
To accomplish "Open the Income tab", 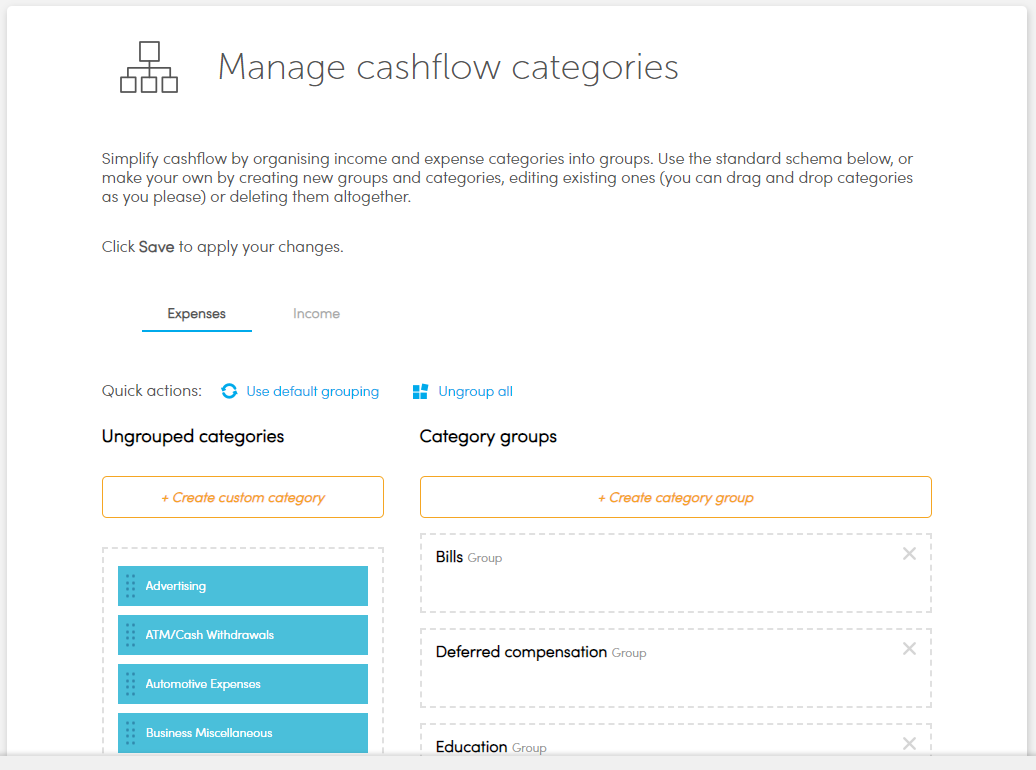I will pos(316,314).
